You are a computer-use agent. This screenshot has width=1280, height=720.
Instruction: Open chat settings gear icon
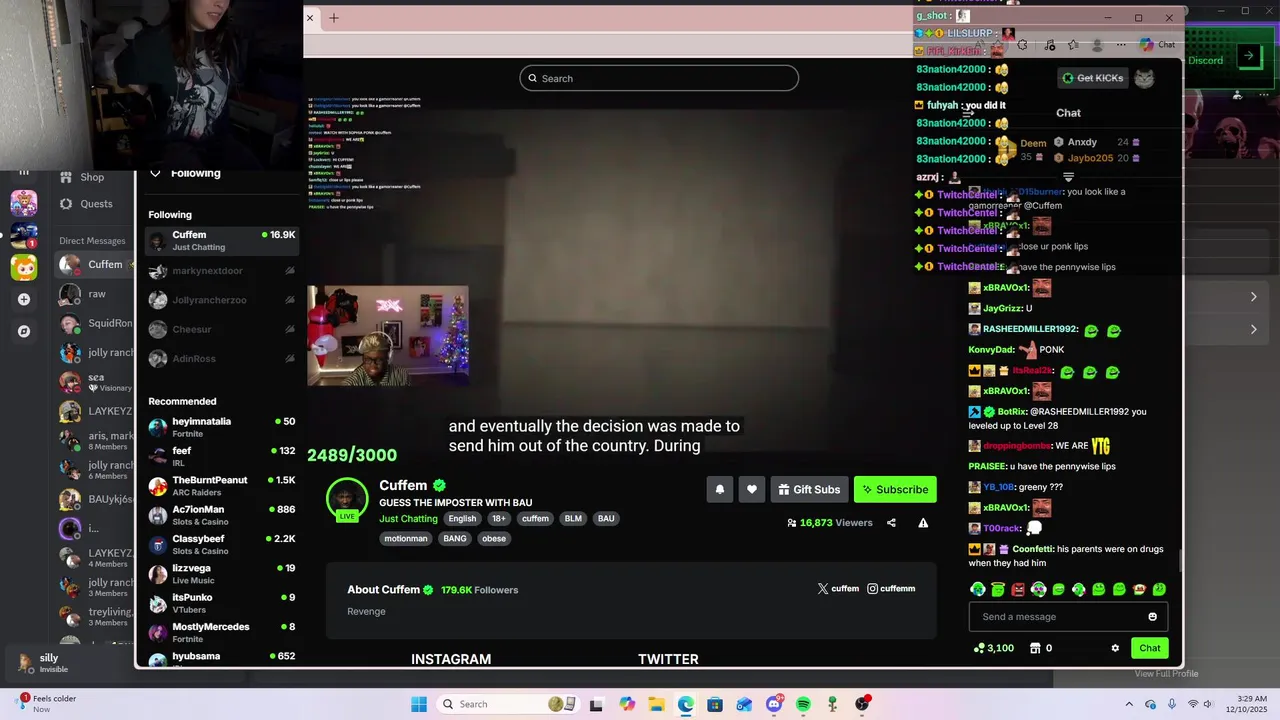1115,648
